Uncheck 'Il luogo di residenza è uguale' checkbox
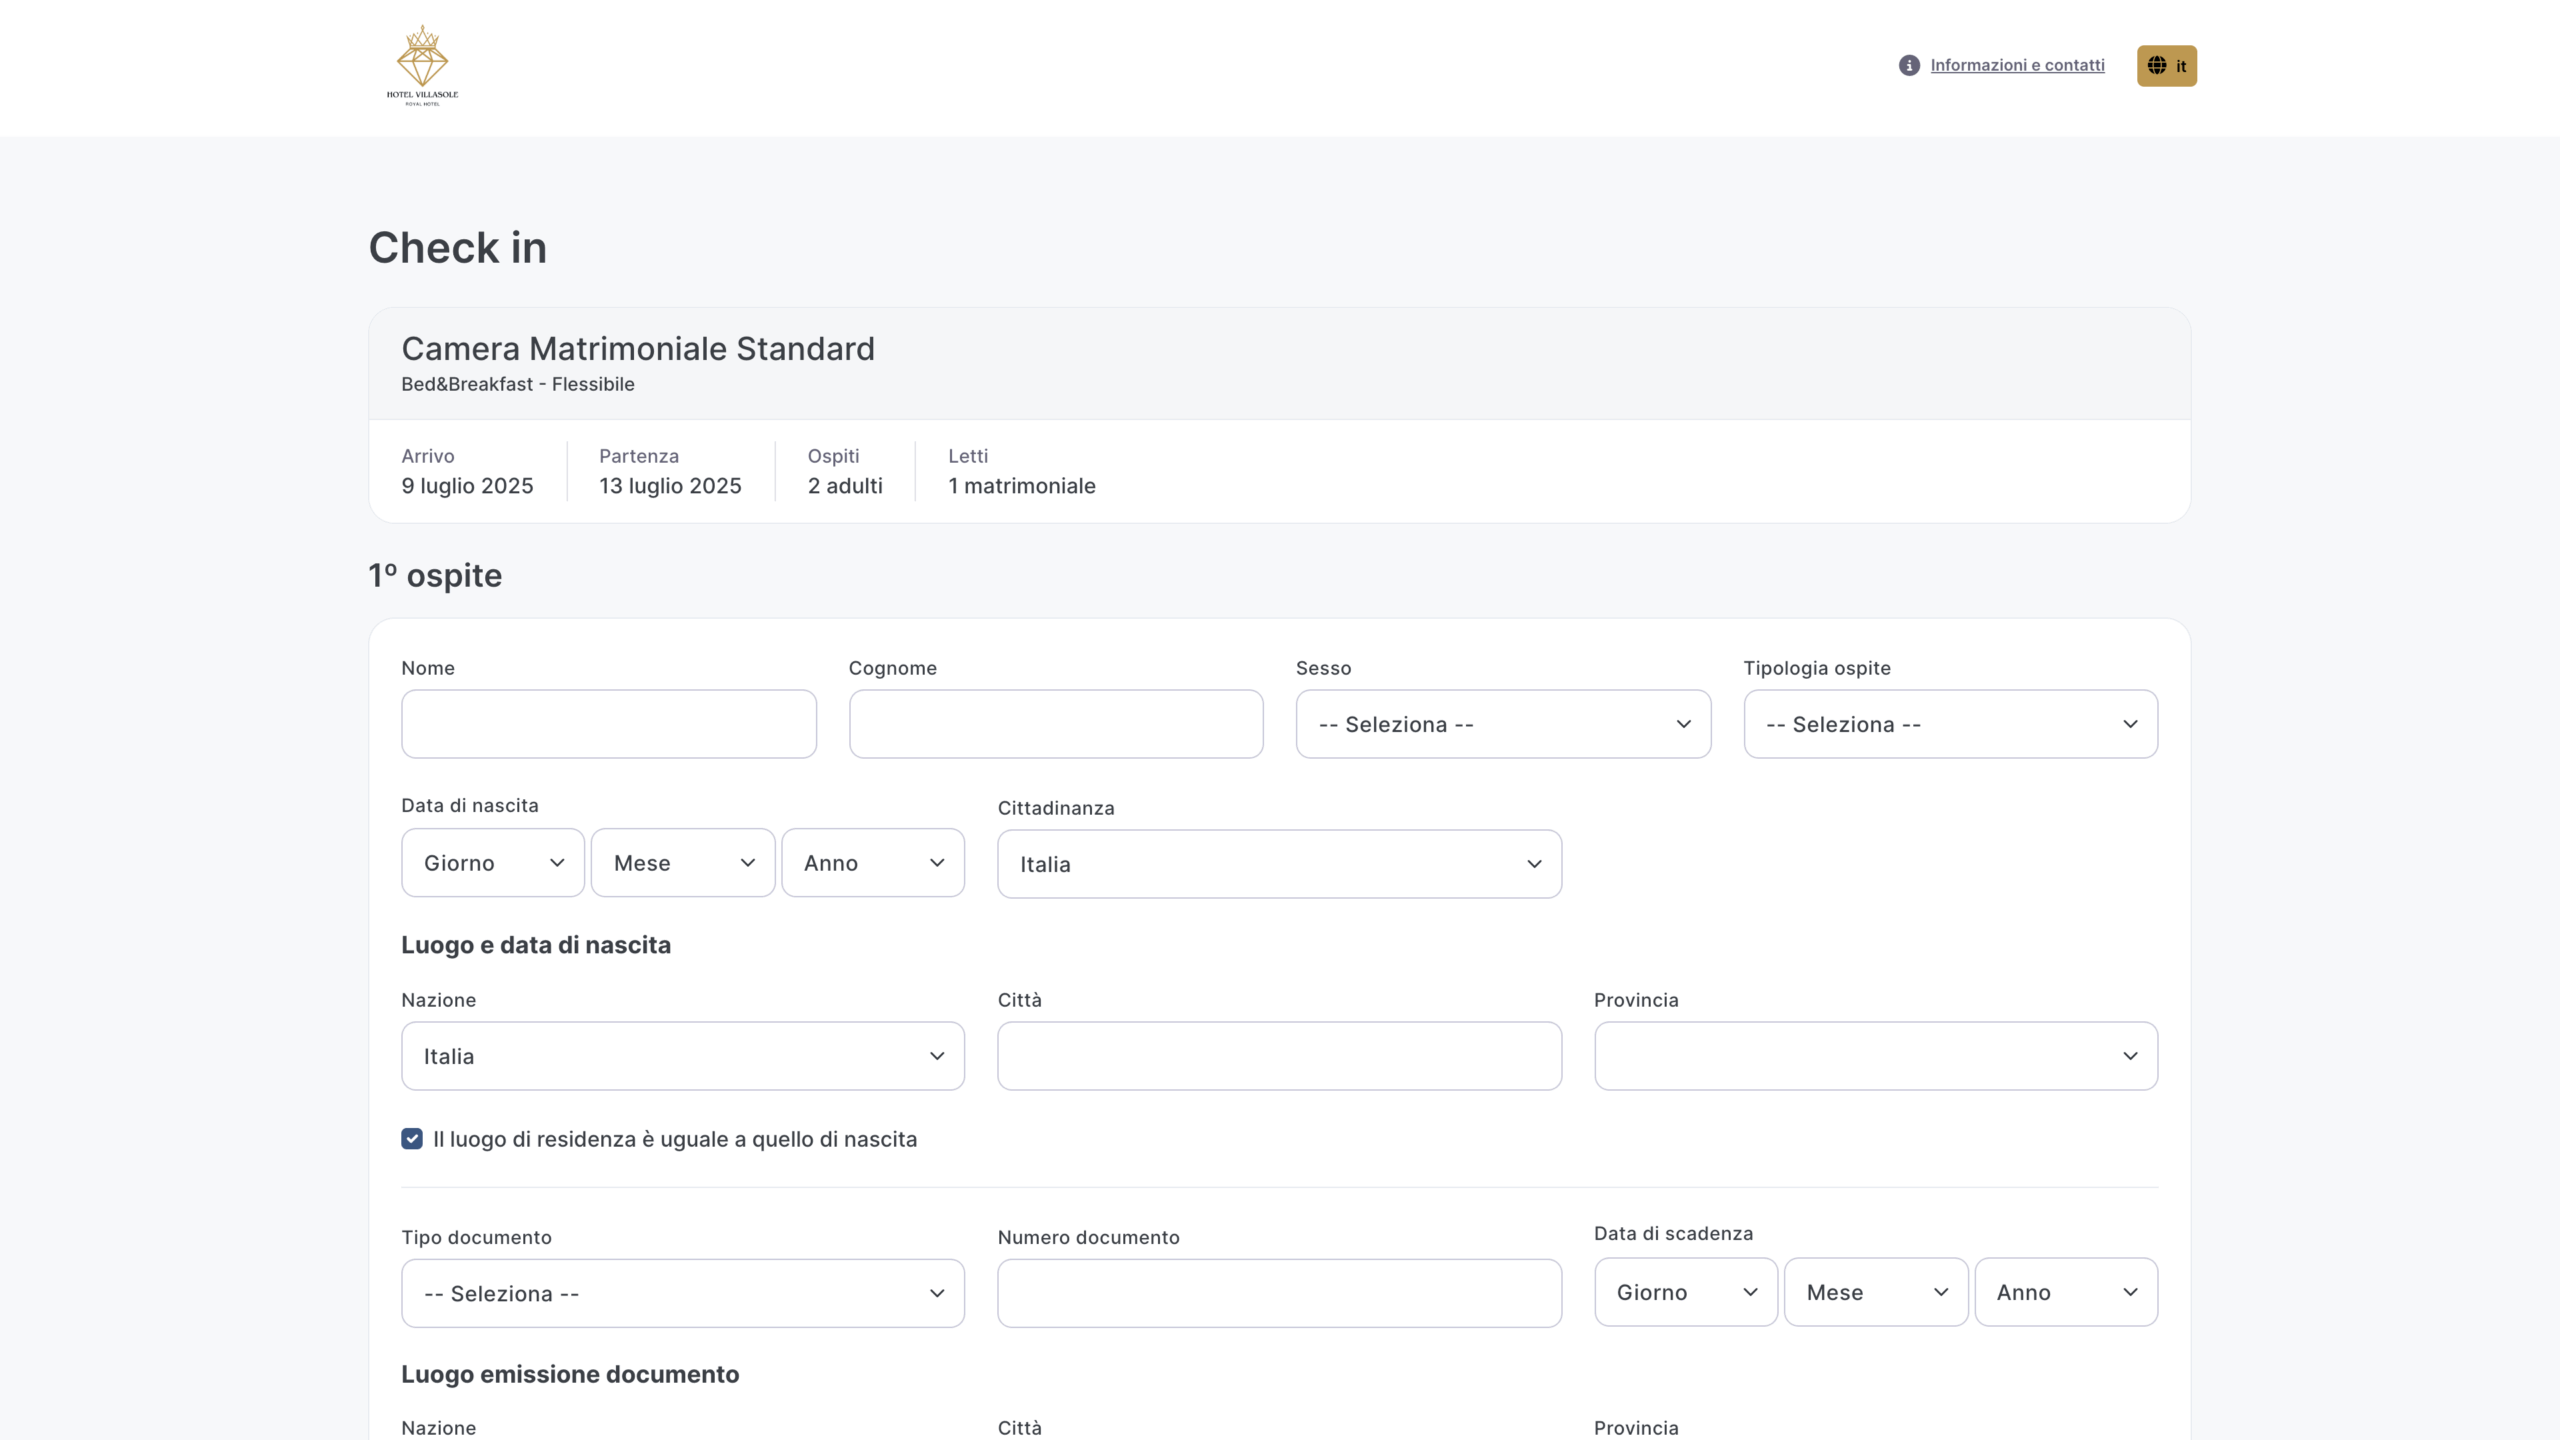The width and height of the screenshot is (2560, 1440). (412, 1139)
